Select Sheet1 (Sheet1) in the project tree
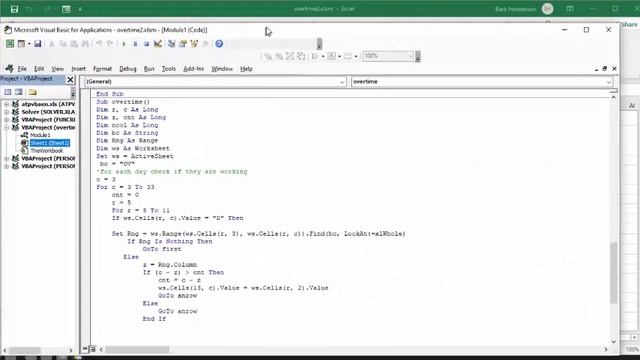The width and height of the screenshot is (640, 360). point(50,143)
